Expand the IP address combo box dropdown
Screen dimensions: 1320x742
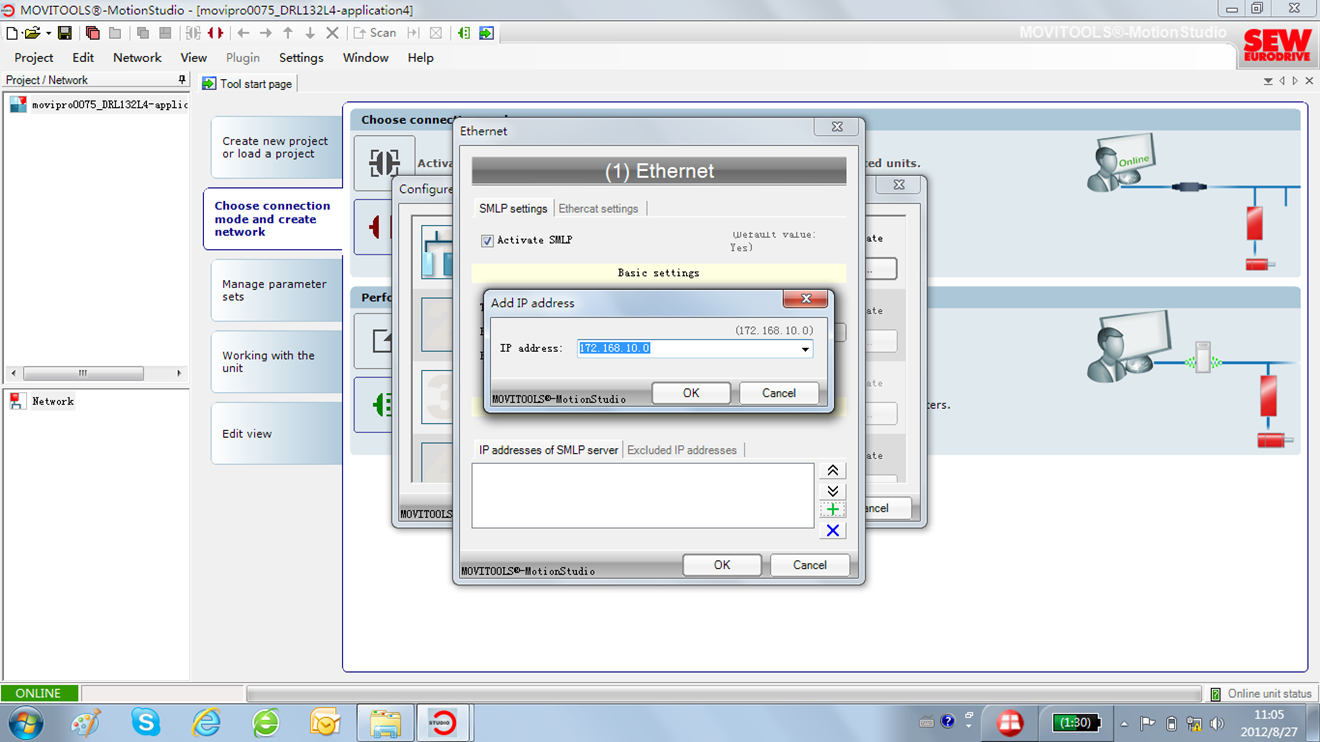tap(804, 349)
